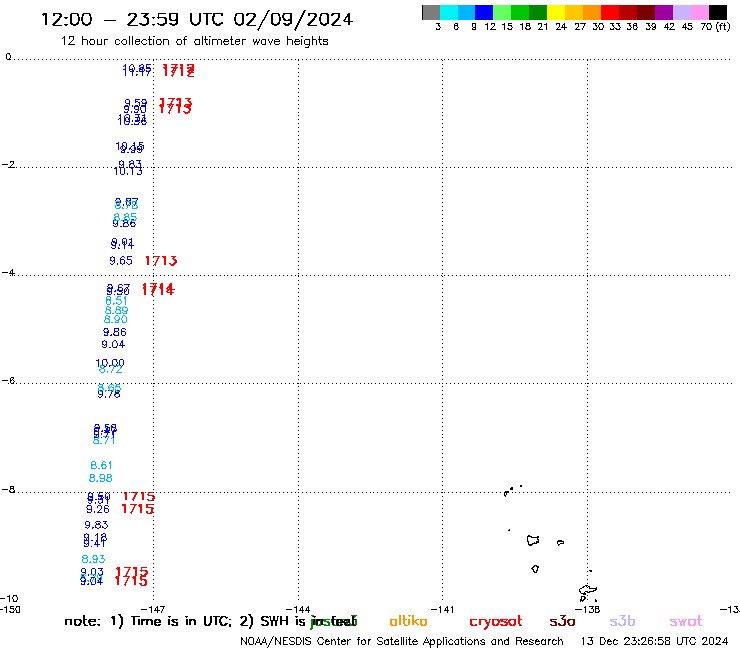
Task: Click the 'swot' satellite label
Action: pyautogui.click(x=686, y=622)
